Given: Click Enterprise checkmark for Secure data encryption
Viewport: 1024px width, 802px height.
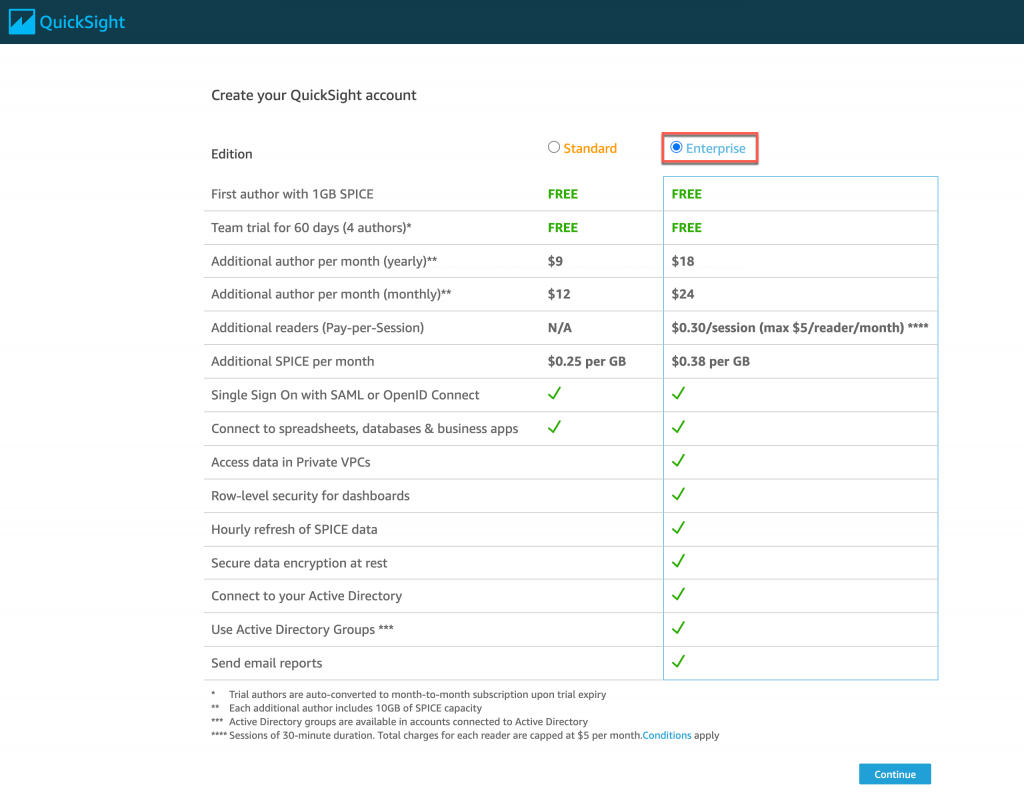Looking at the screenshot, I should click(678, 561).
